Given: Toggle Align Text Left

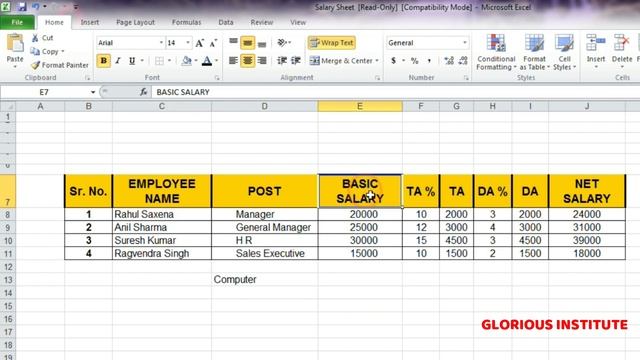Looking at the screenshot, I should (x=233, y=61).
